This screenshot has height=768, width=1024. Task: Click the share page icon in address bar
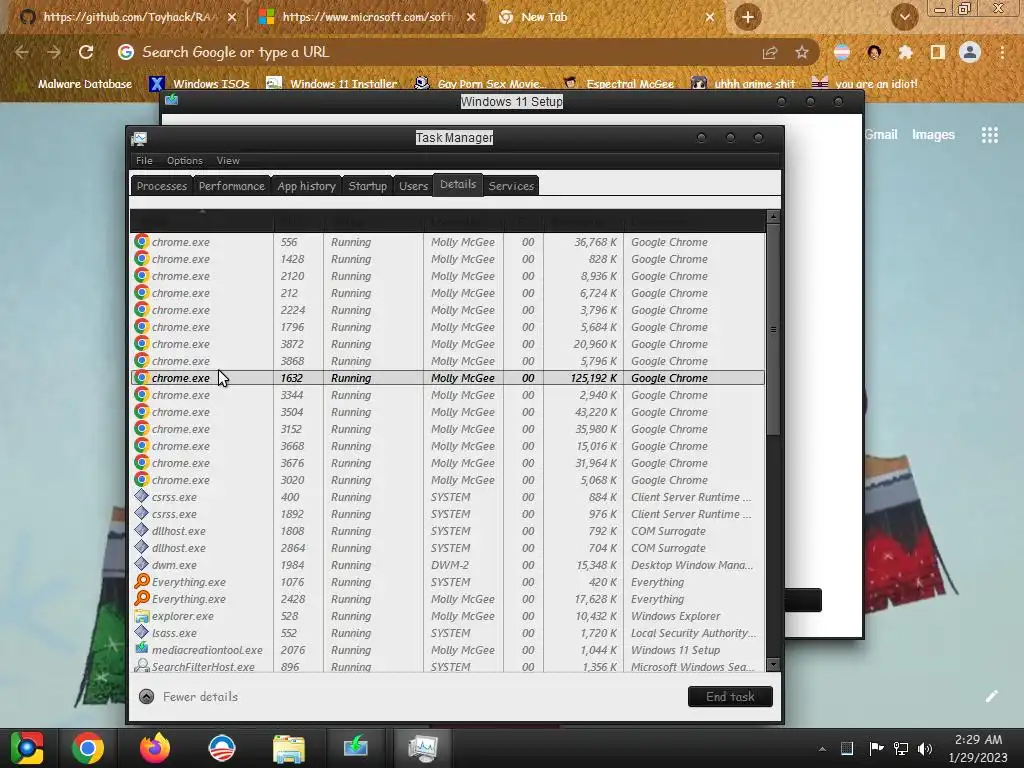[770, 53]
